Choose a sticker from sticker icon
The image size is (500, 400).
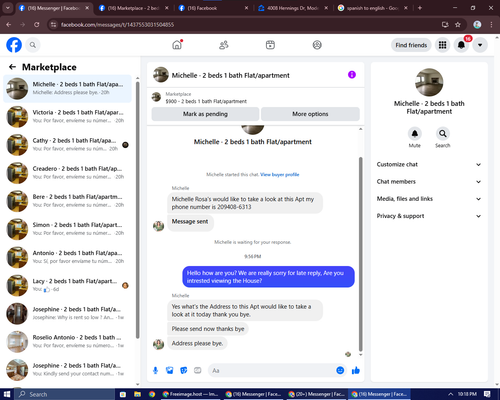pos(184,370)
